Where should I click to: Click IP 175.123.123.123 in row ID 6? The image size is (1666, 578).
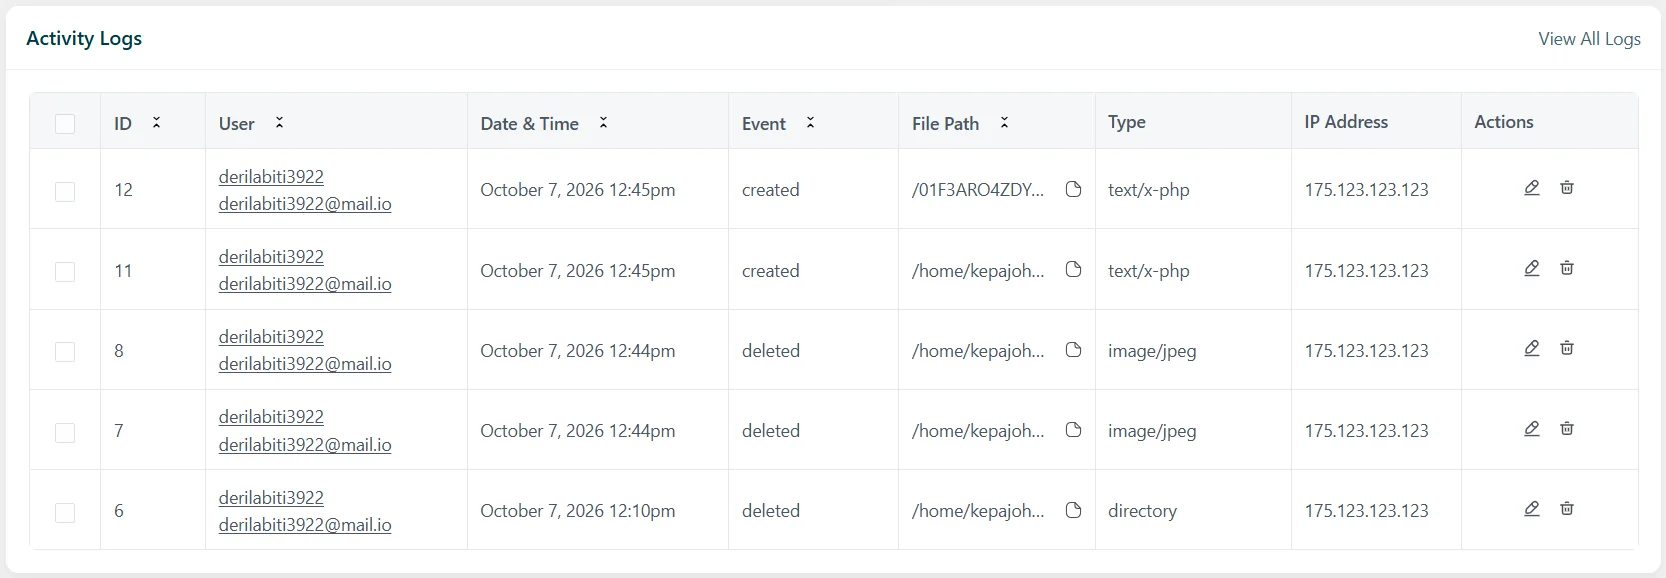coord(1366,510)
